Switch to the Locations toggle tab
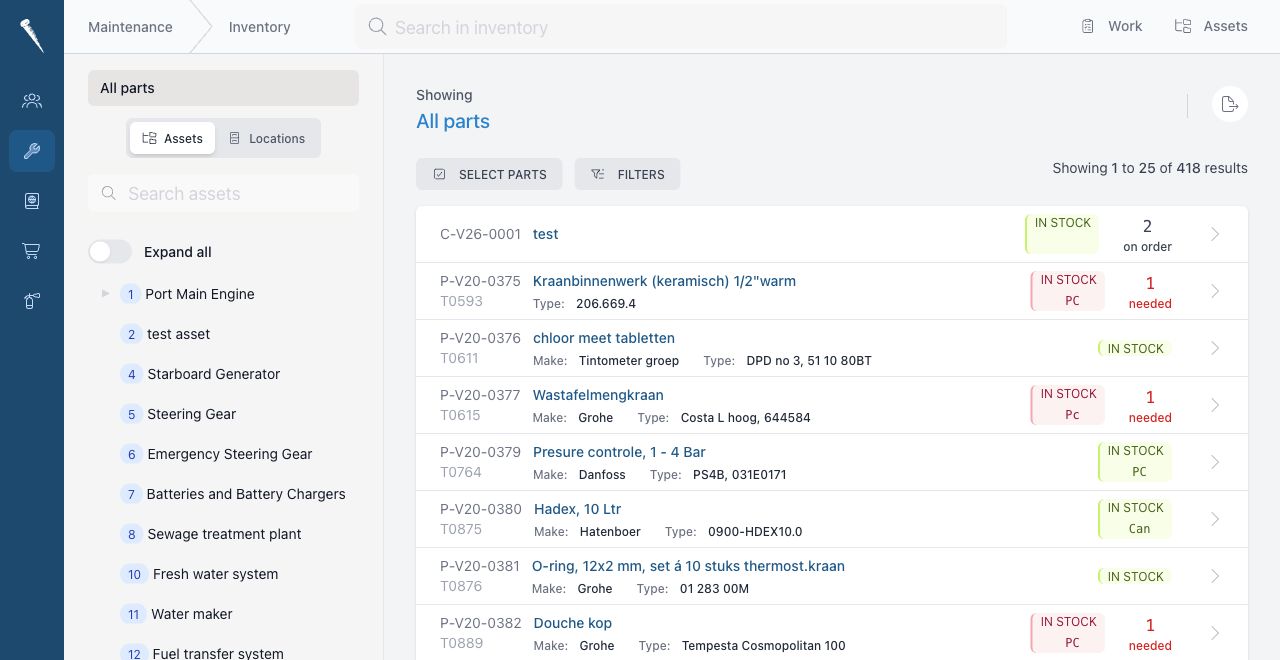The width and height of the screenshot is (1280, 660). (x=267, y=139)
